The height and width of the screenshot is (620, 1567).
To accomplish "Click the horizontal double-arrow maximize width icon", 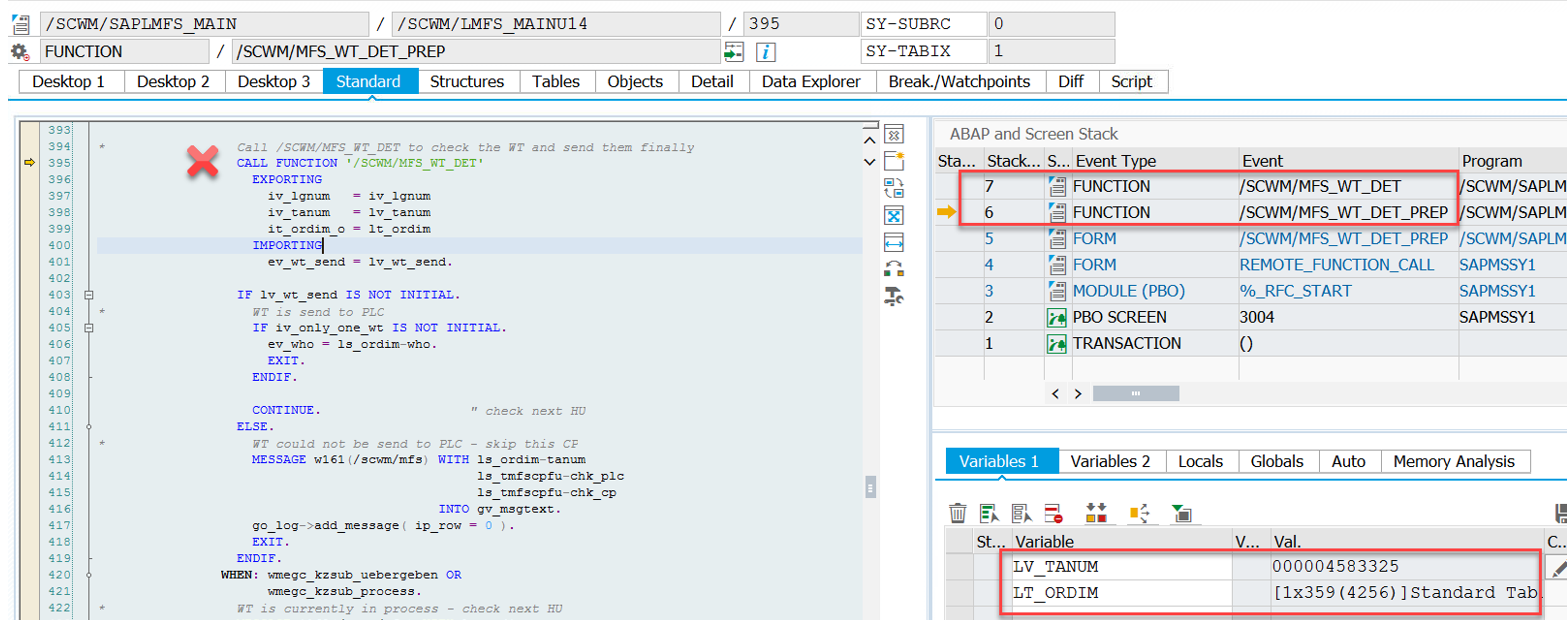I will pyautogui.click(x=895, y=241).
